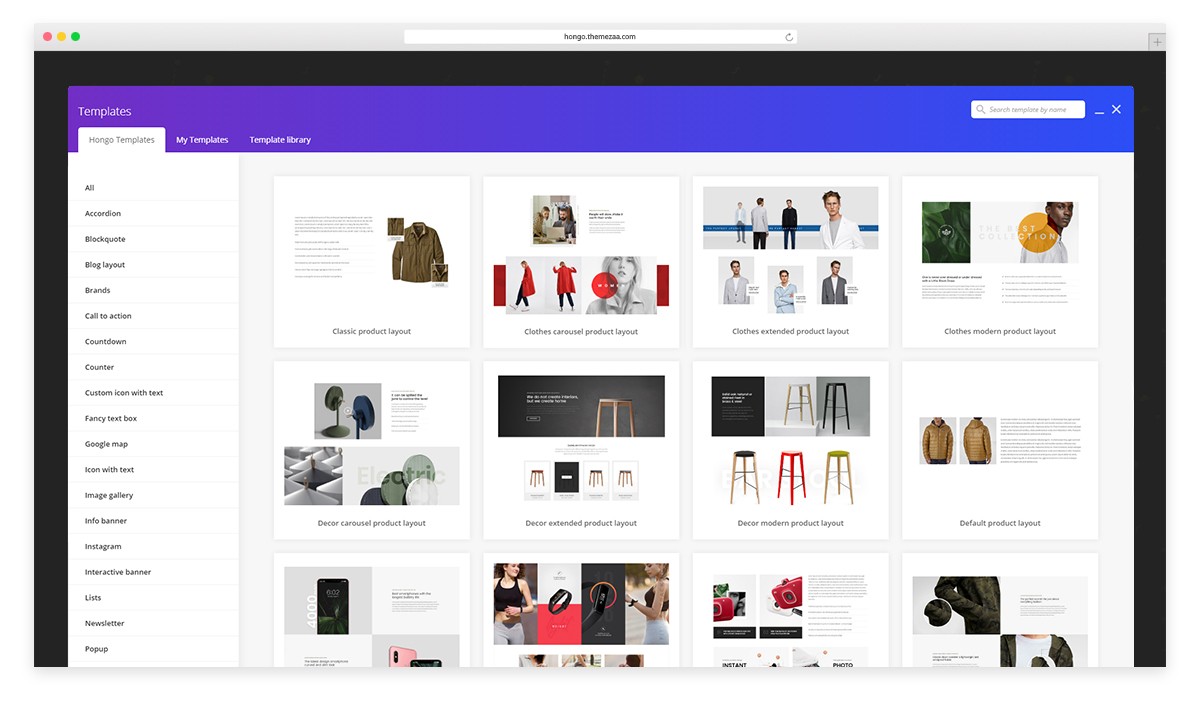This screenshot has width=1200, height=702.
Task: Click the search magnifier icon in Templates header
Action: point(981,110)
